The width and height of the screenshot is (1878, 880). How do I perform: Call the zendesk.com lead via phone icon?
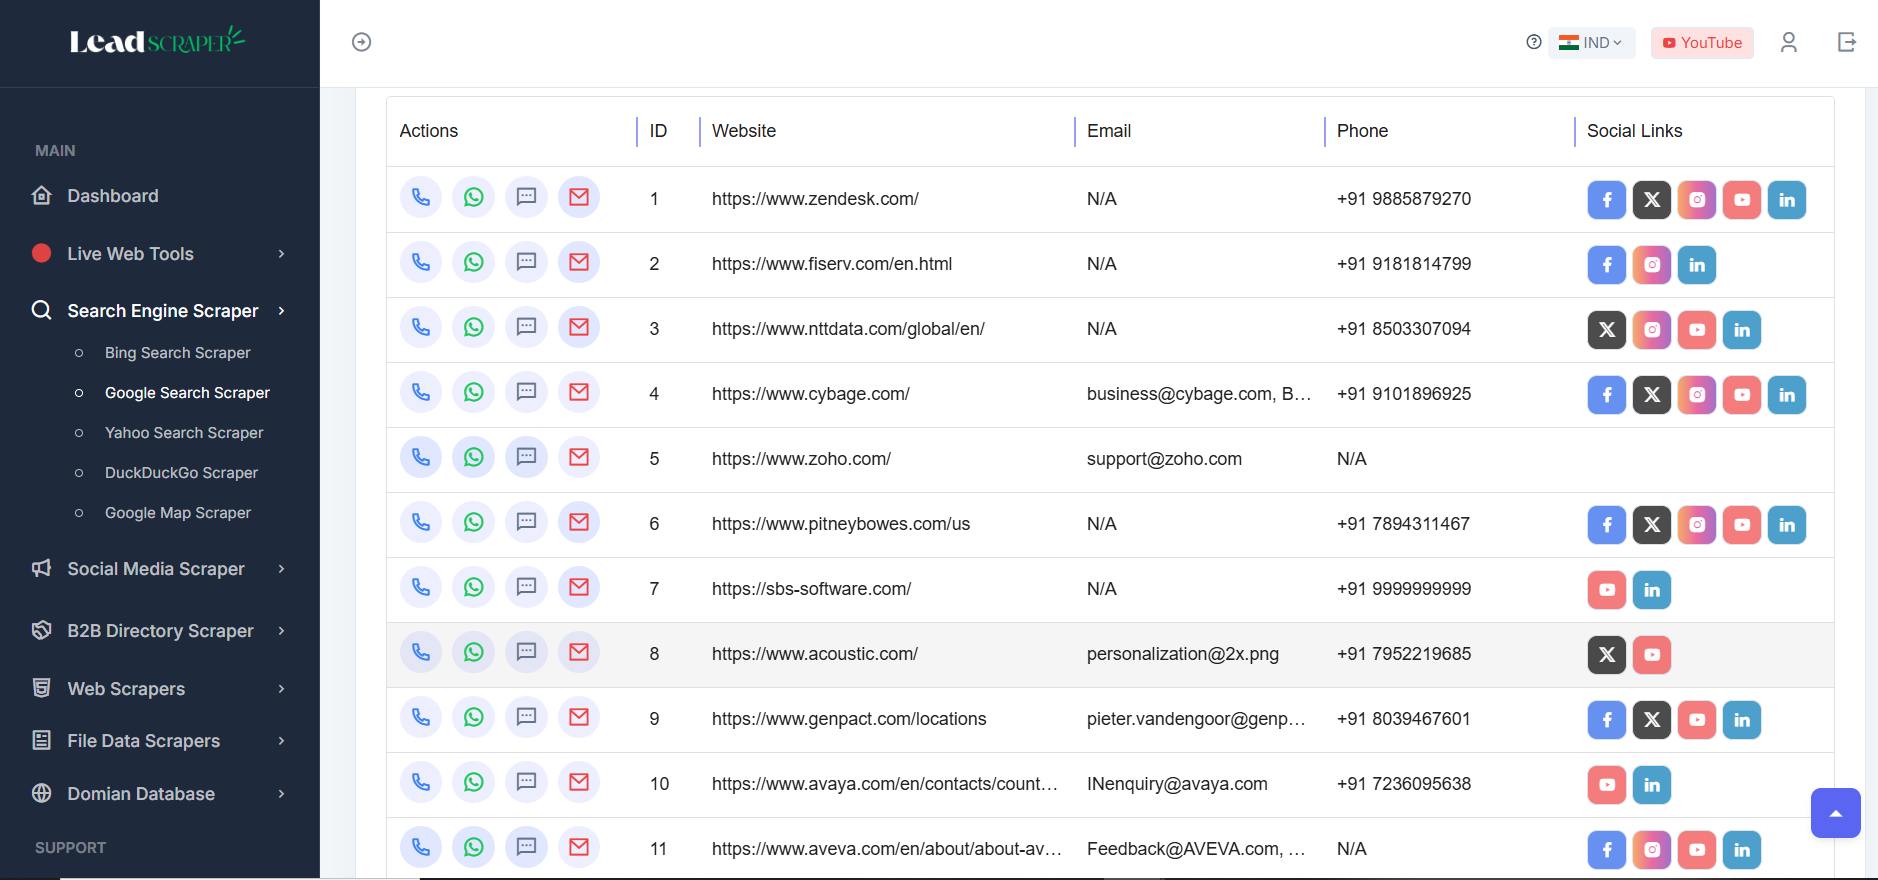pyautogui.click(x=421, y=198)
